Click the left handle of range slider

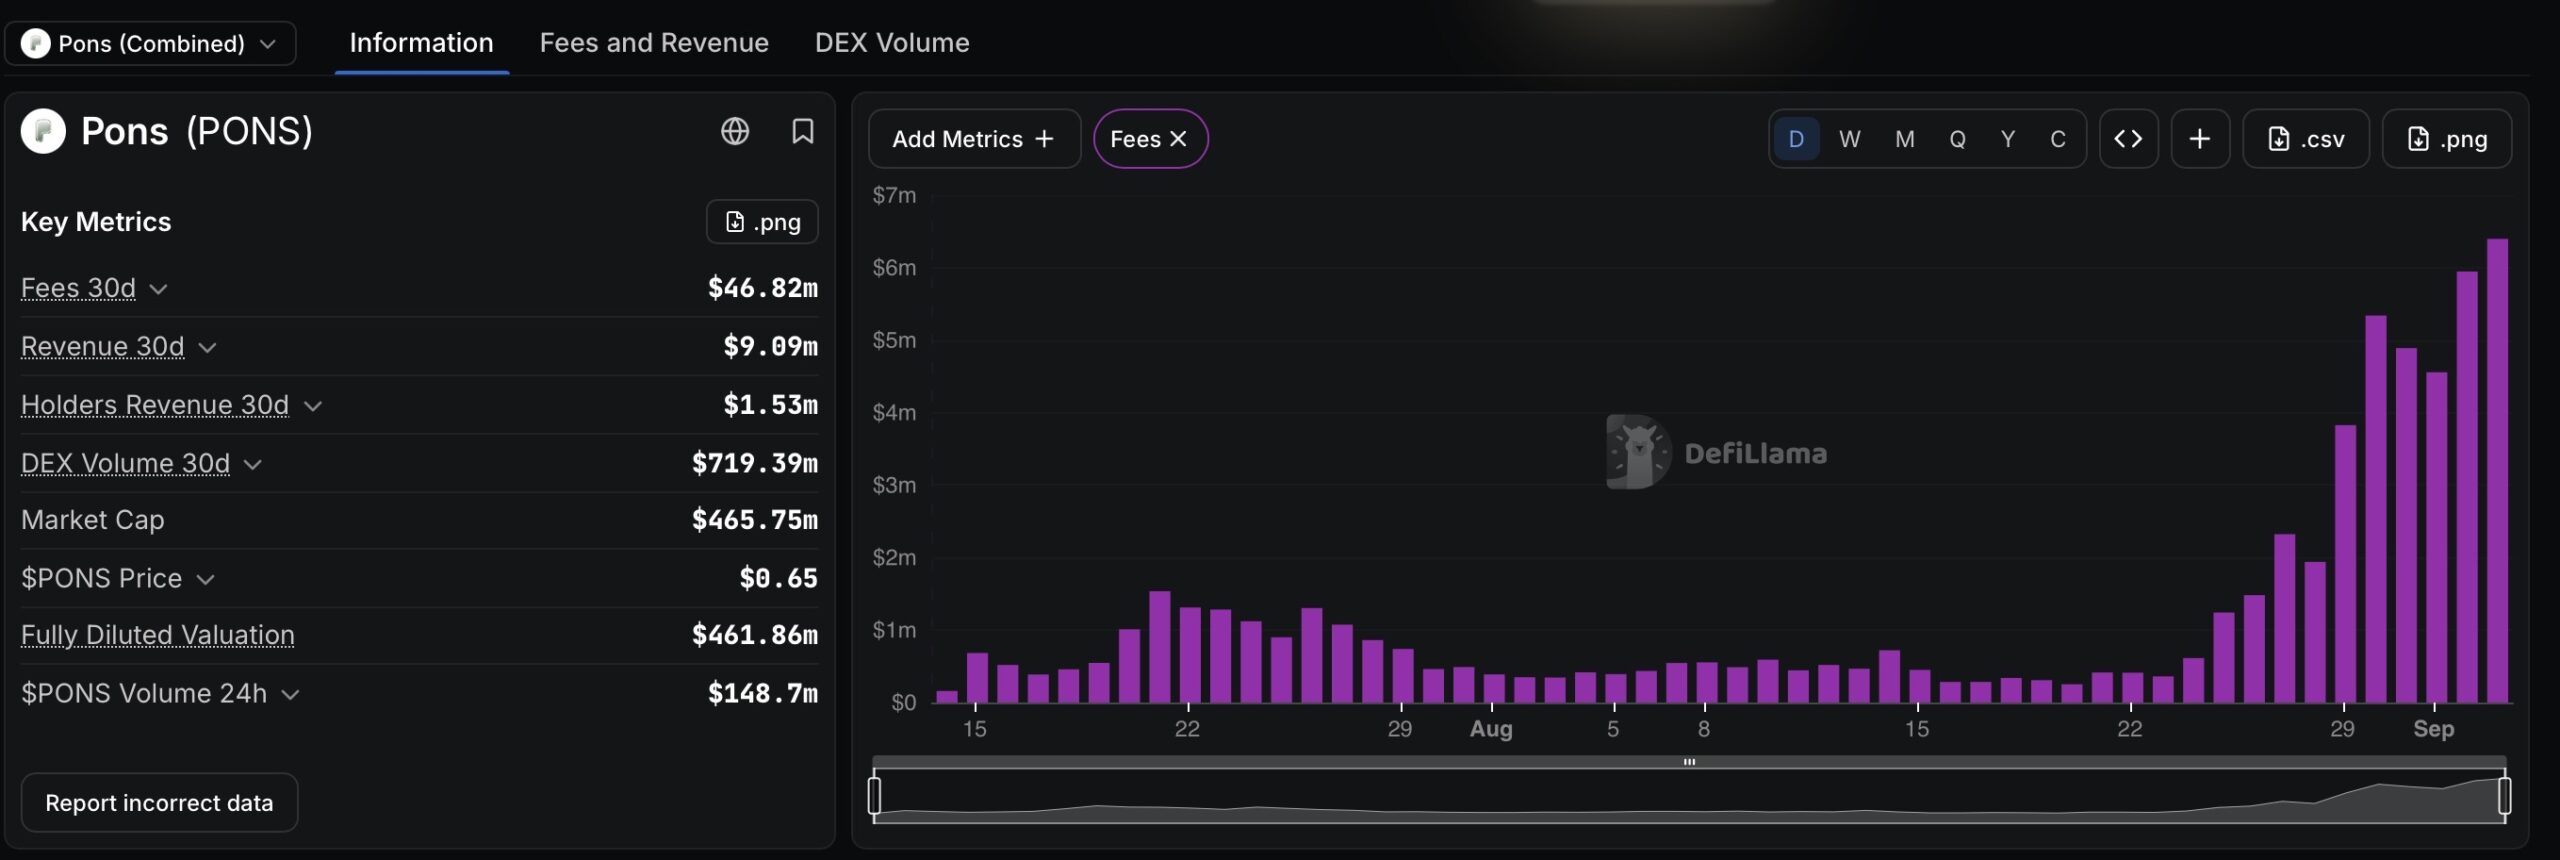coord(875,796)
